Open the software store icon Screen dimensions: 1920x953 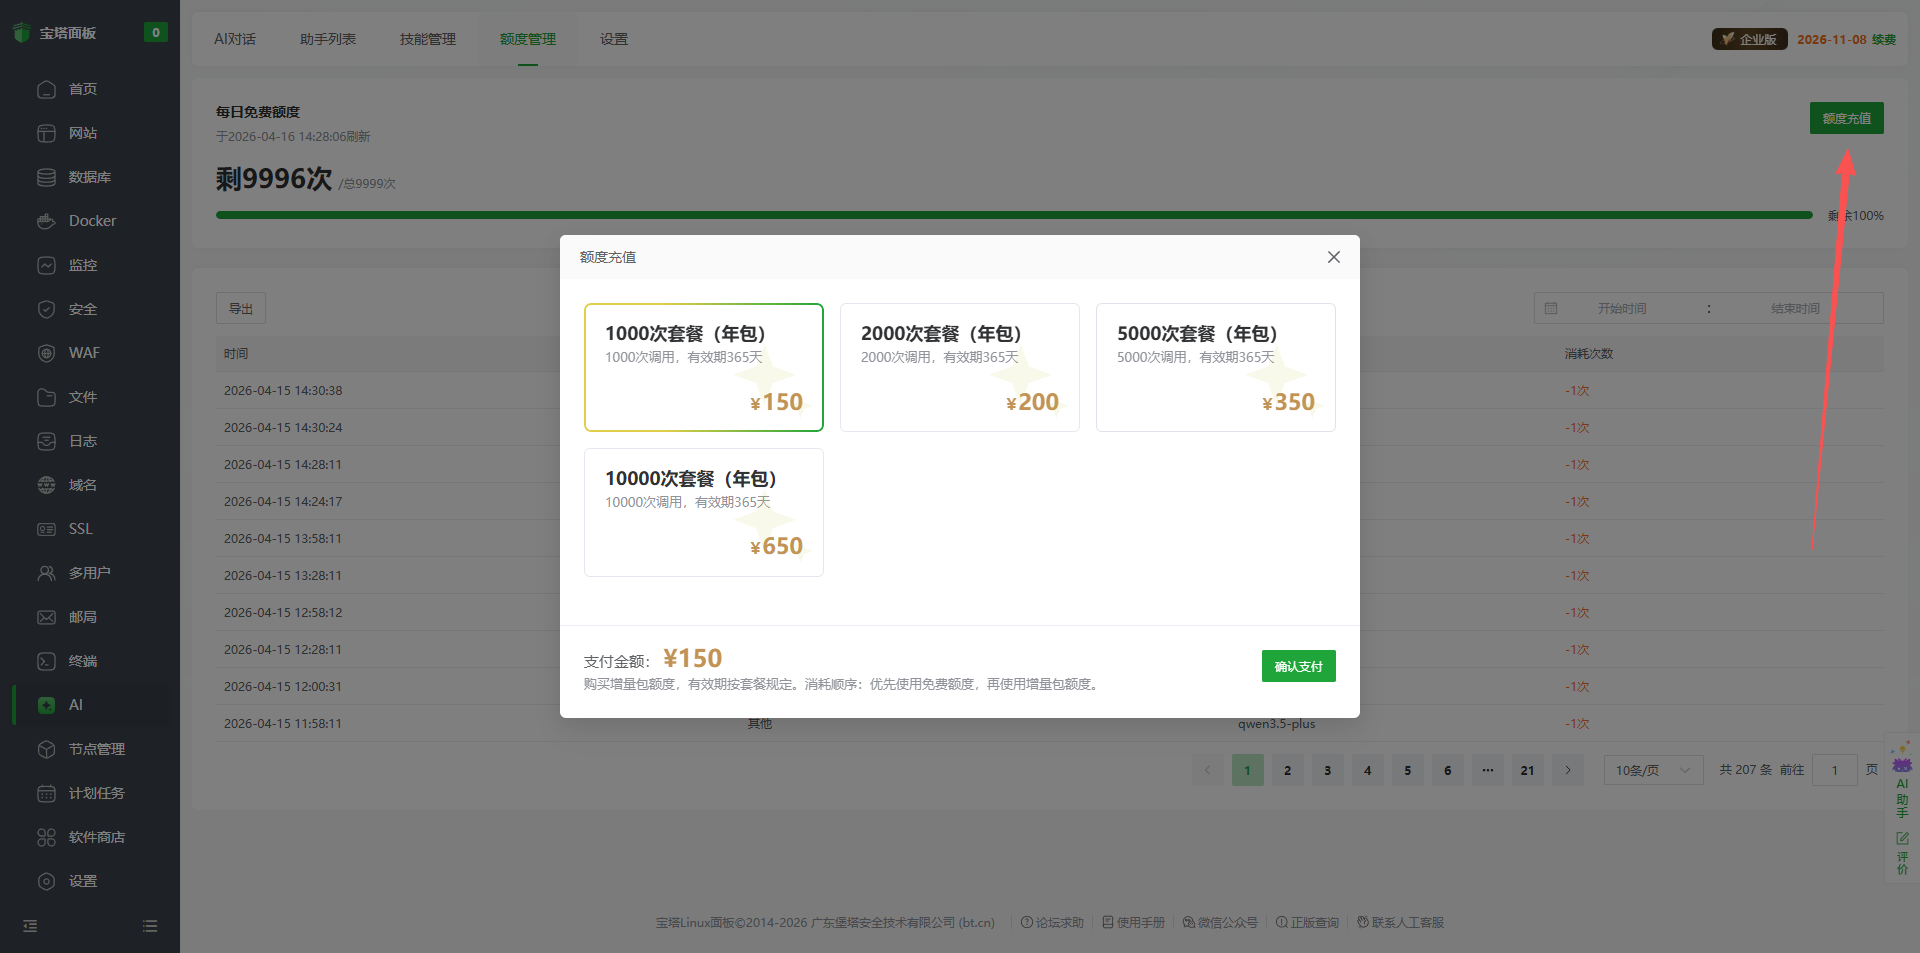pyautogui.click(x=46, y=837)
